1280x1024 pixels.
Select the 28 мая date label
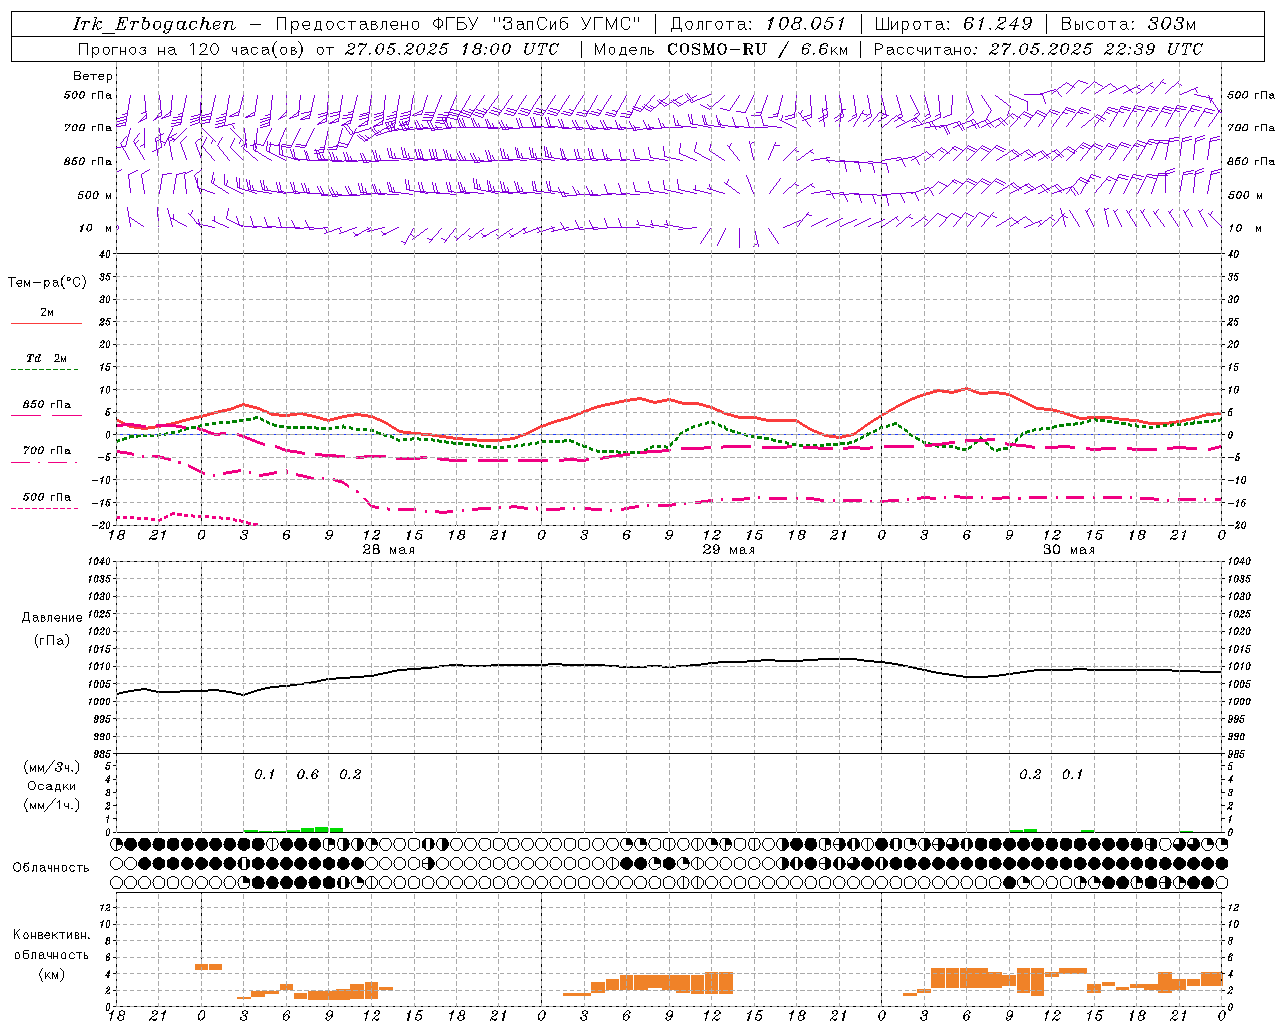388,550
